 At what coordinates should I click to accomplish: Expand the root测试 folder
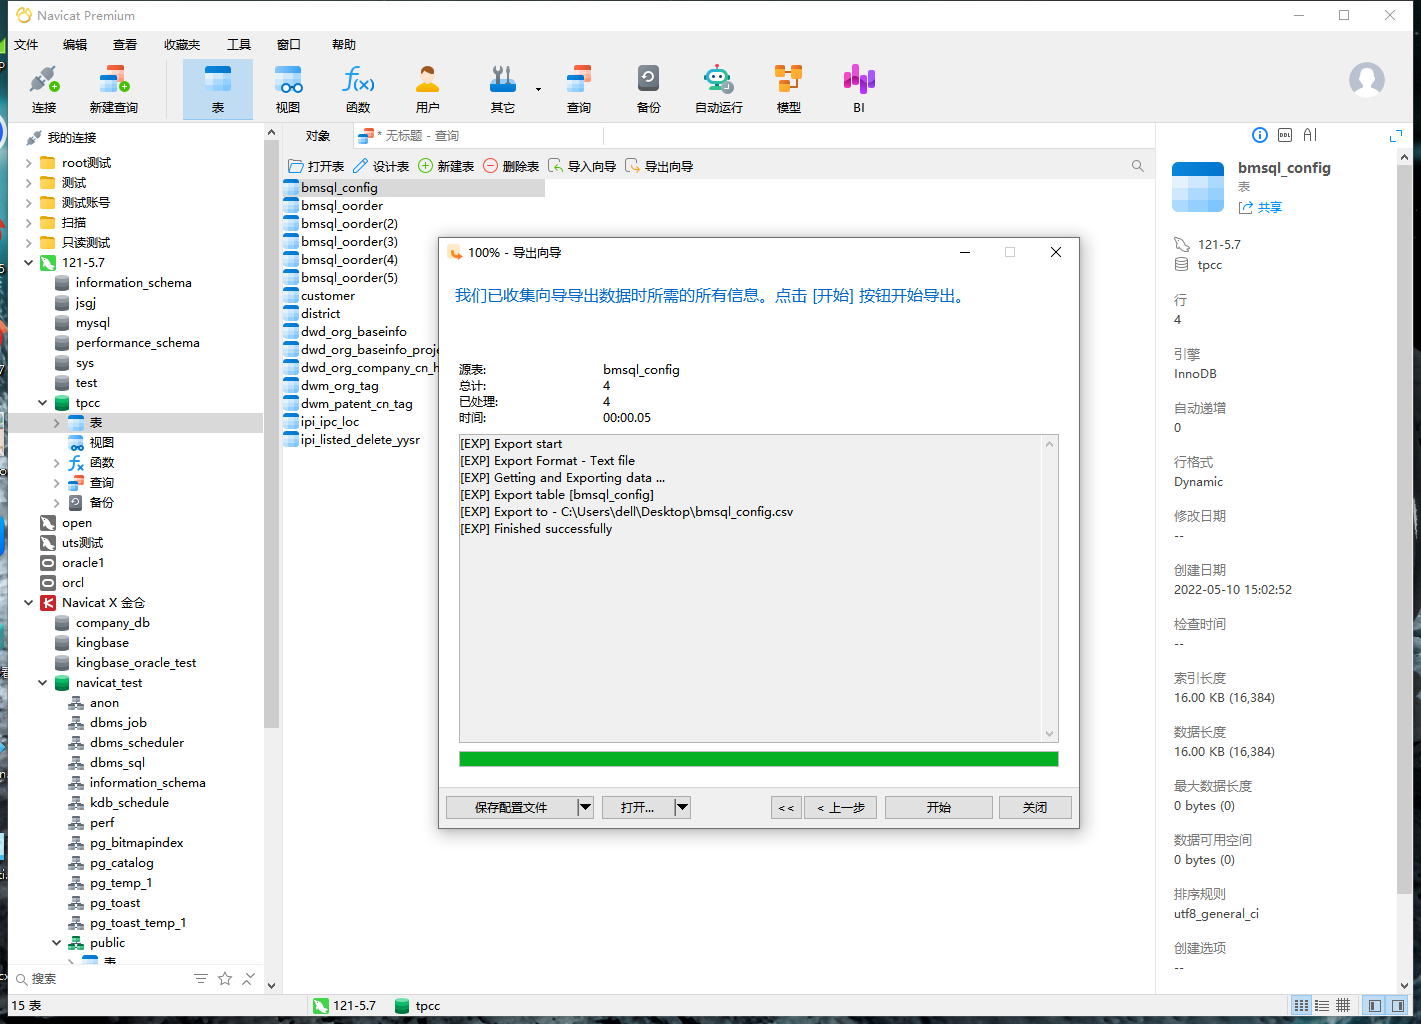[x=28, y=163]
